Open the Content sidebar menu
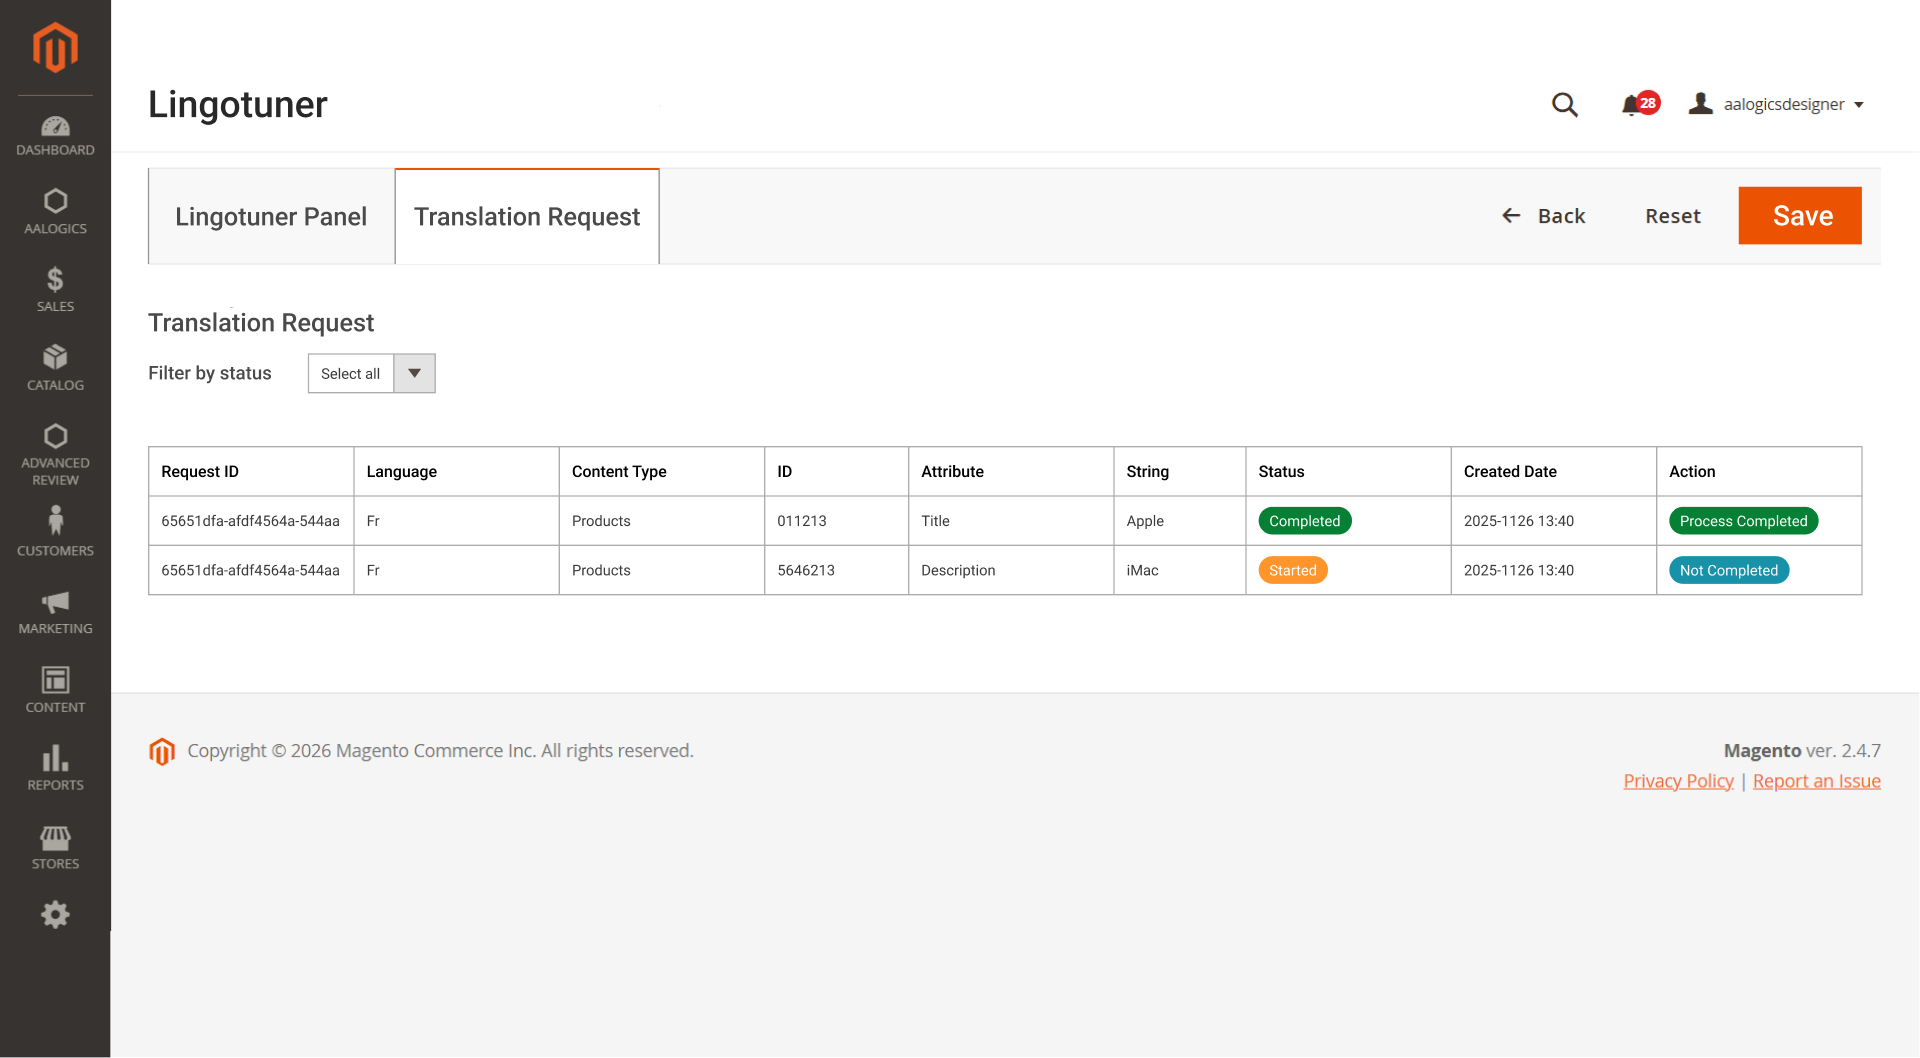Image resolution: width=1920 pixels, height=1058 pixels. [55, 690]
